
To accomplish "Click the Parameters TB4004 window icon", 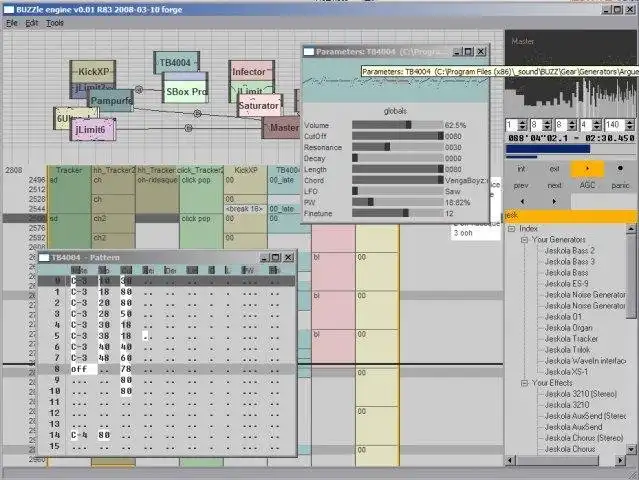I will coord(309,51).
